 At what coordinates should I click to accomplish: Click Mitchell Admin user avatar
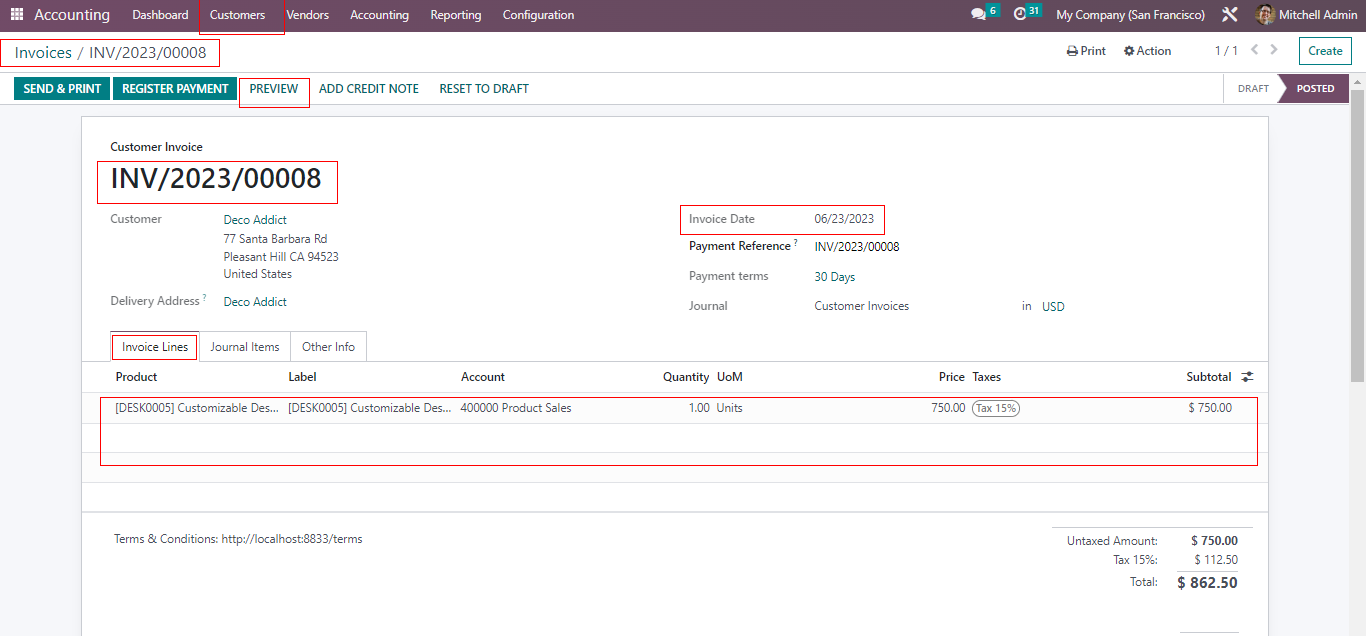(x=1265, y=15)
